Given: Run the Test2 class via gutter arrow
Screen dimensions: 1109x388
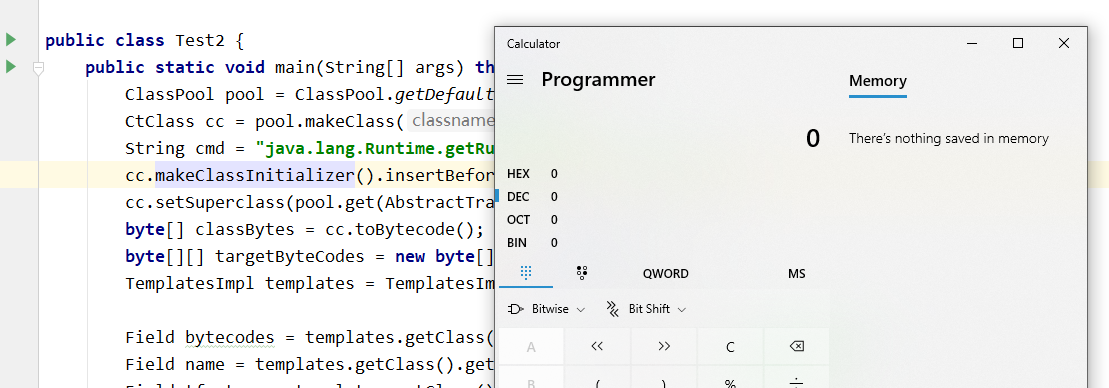Looking at the screenshot, I should [x=10, y=40].
